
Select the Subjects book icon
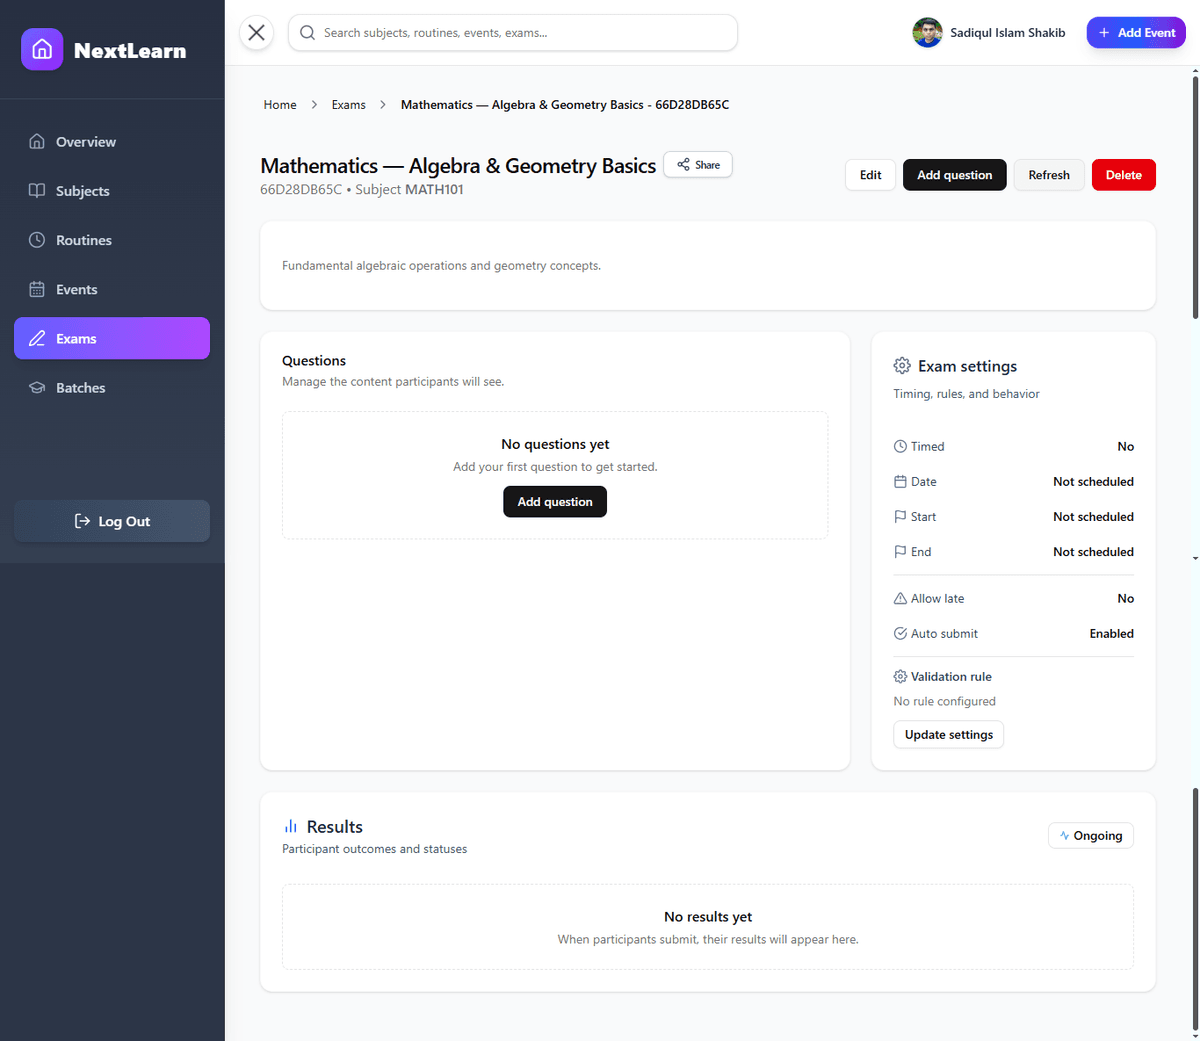point(38,190)
